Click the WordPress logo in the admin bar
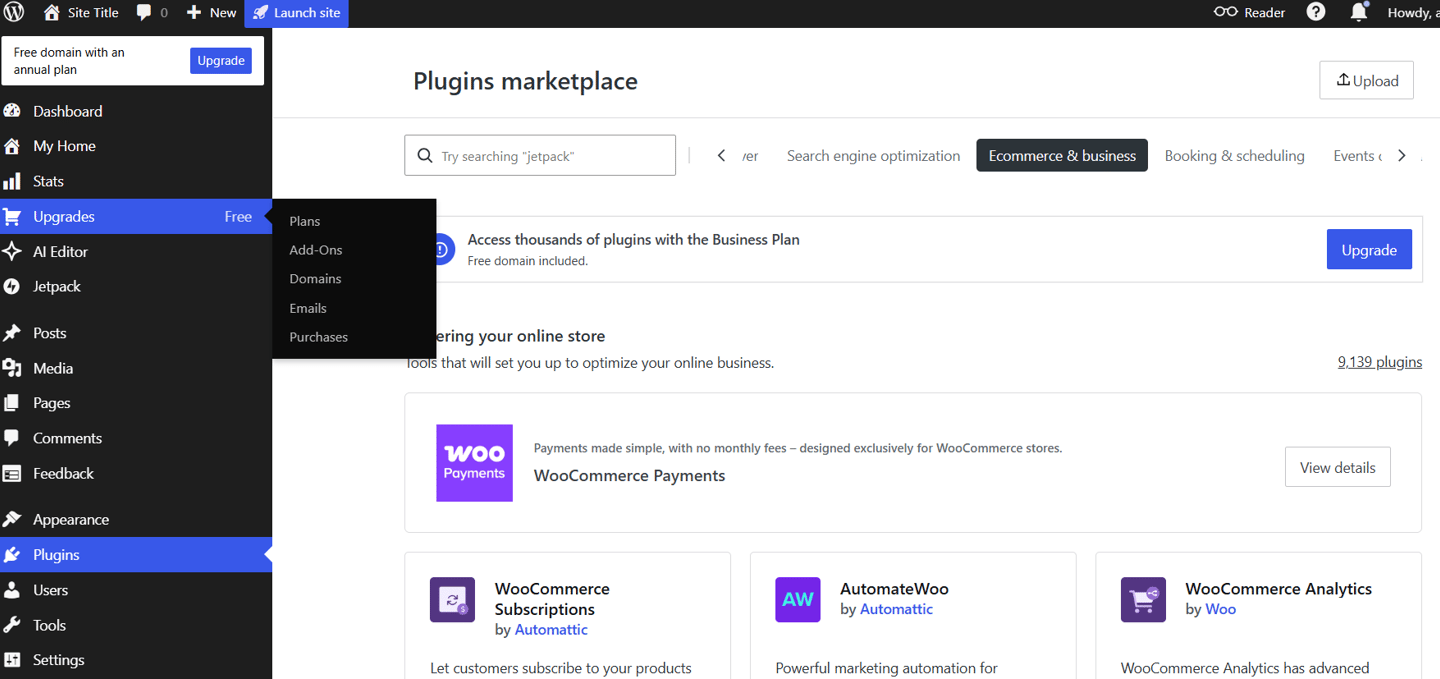Image resolution: width=1440 pixels, height=679 pixels. click(x=14, y=13)
